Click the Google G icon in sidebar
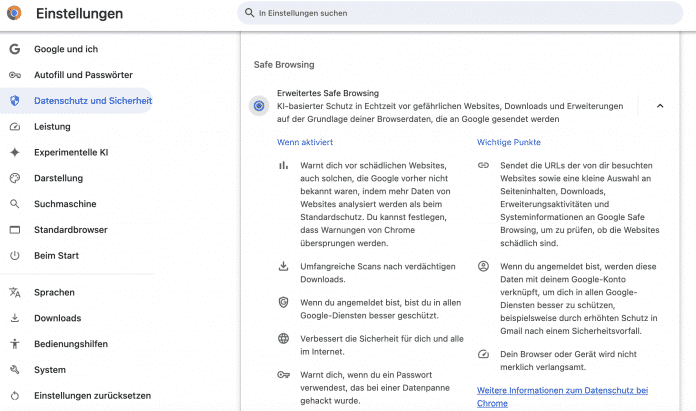 (x=15, y=49)
